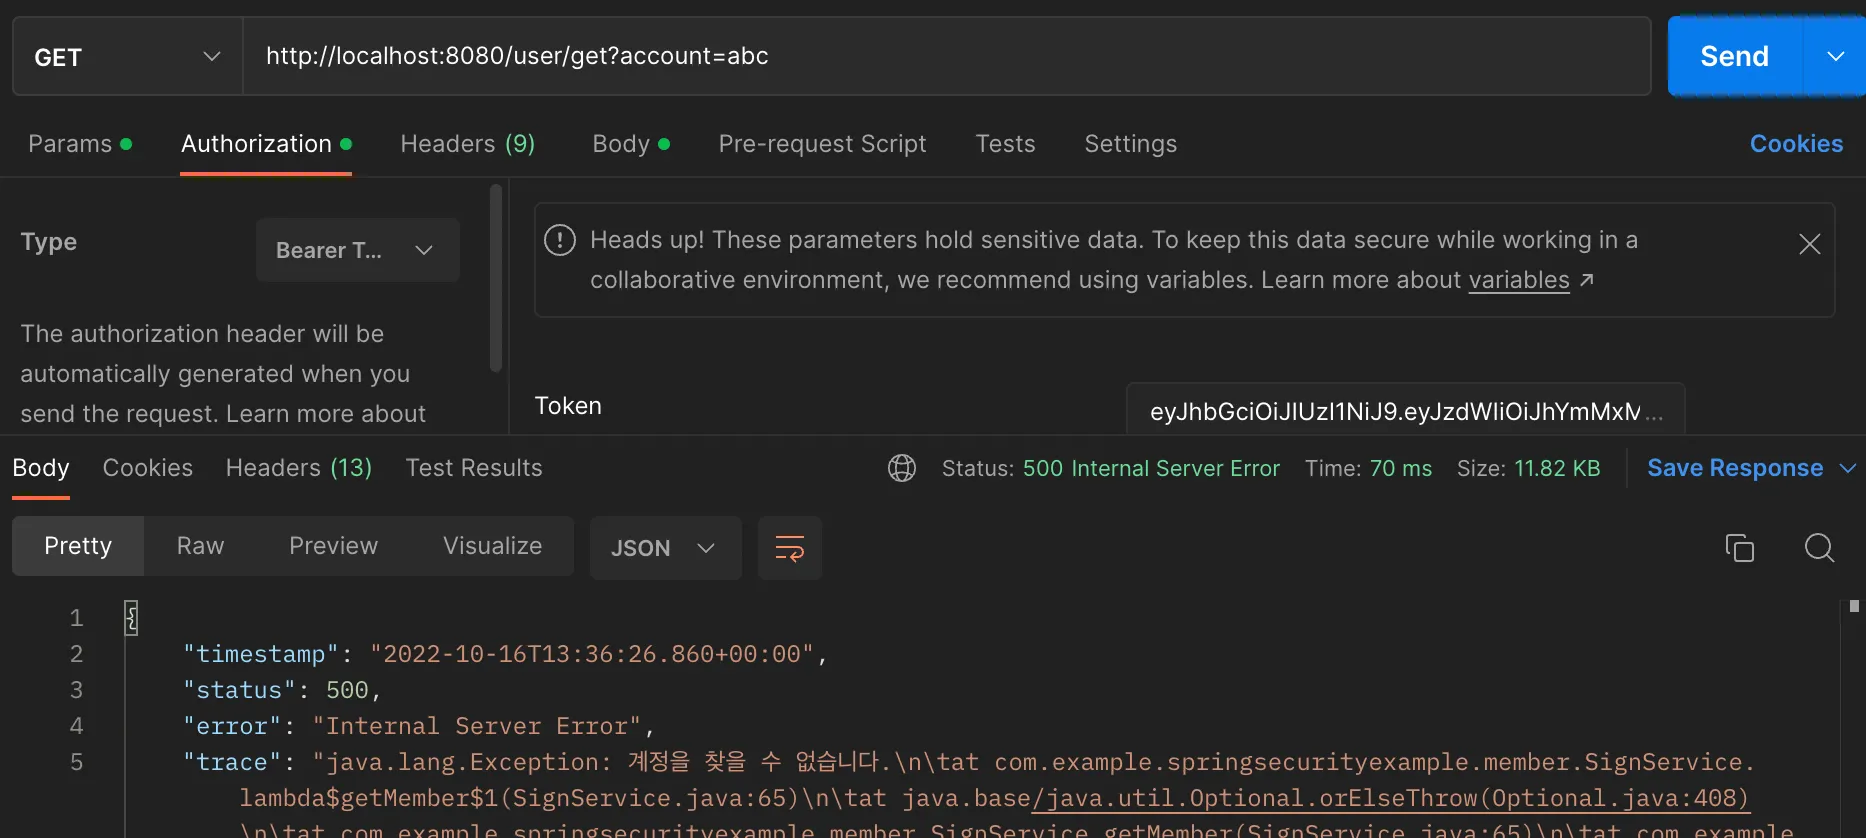
Task: Copy the response body using copy icon
Action: [1739, 548]
